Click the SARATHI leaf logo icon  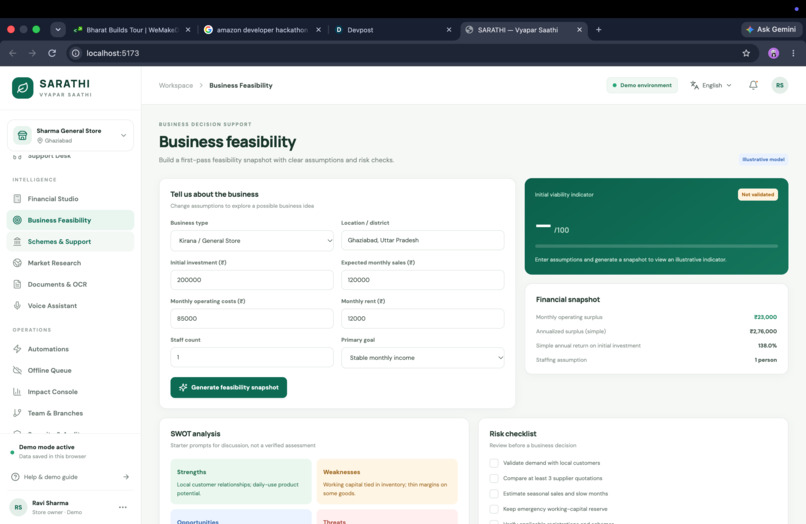coord(23,88)
